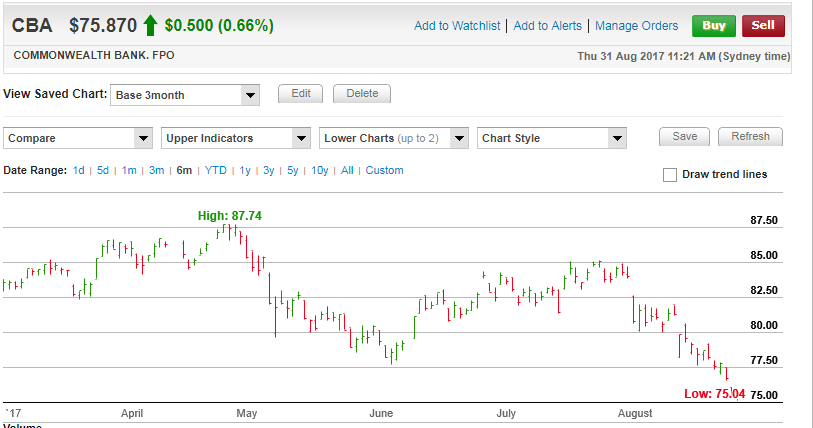Click the June label on time axis

point(381,413)
